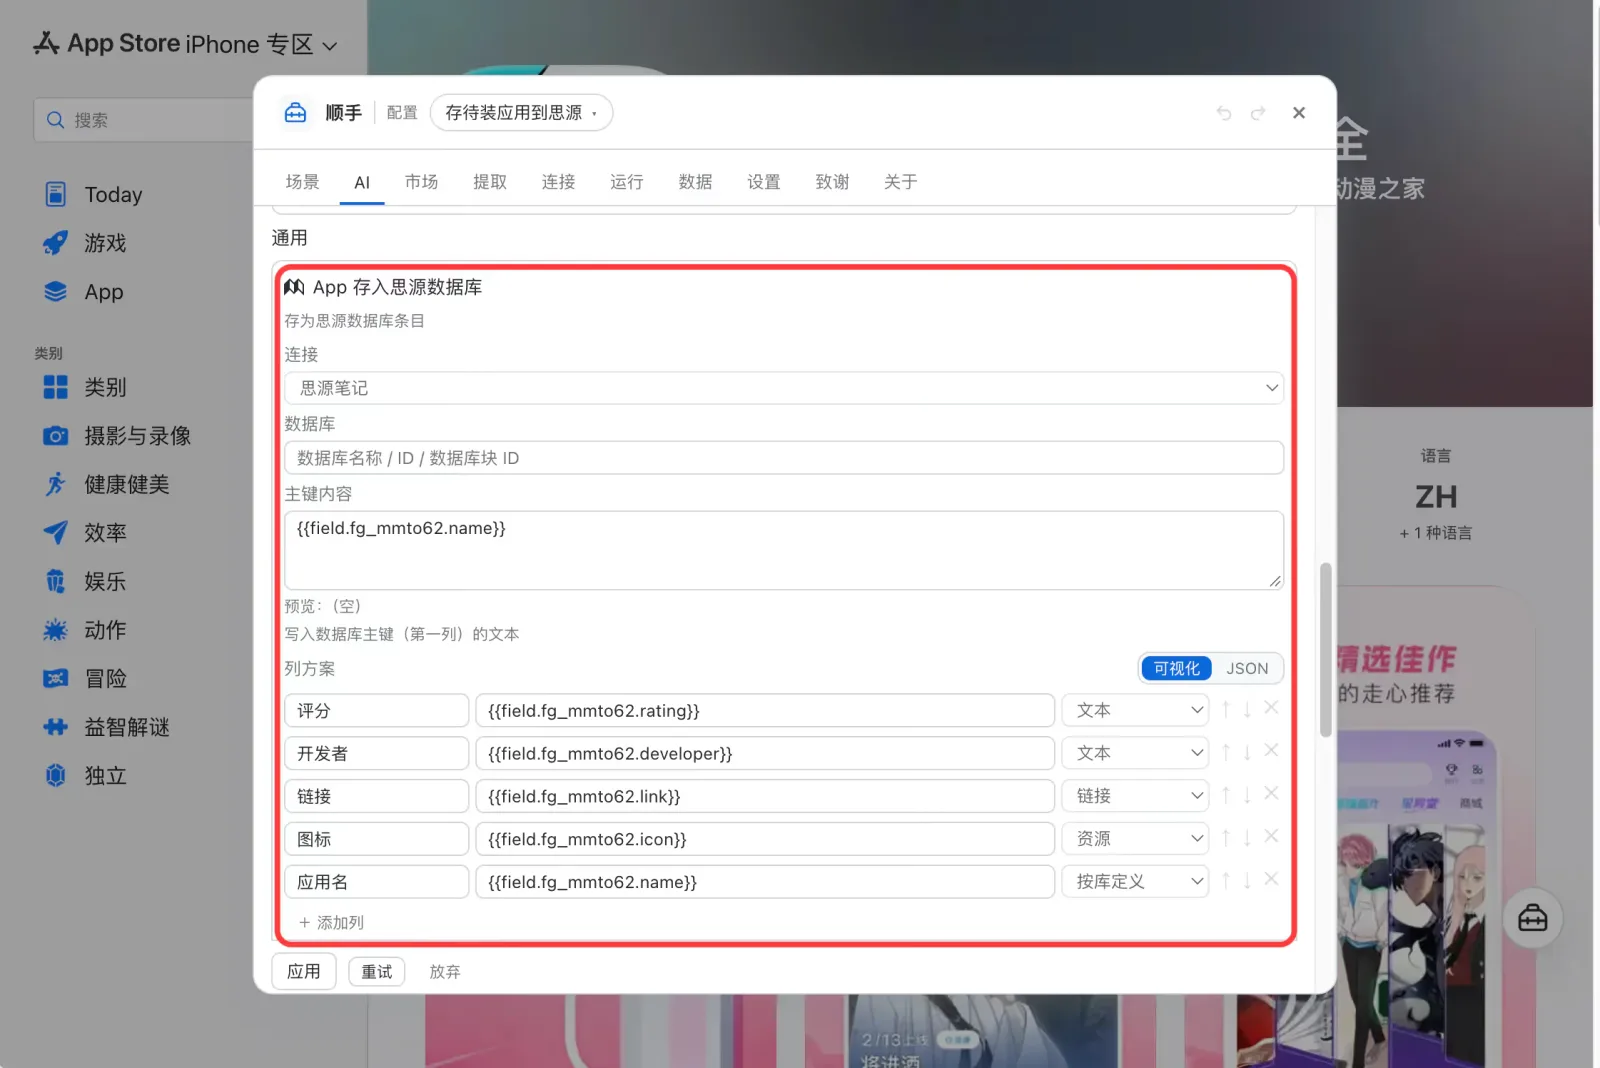Select 动作 category in sidebar
The width and height of the screenshot is (1600, 1068).
coord(86,630)
